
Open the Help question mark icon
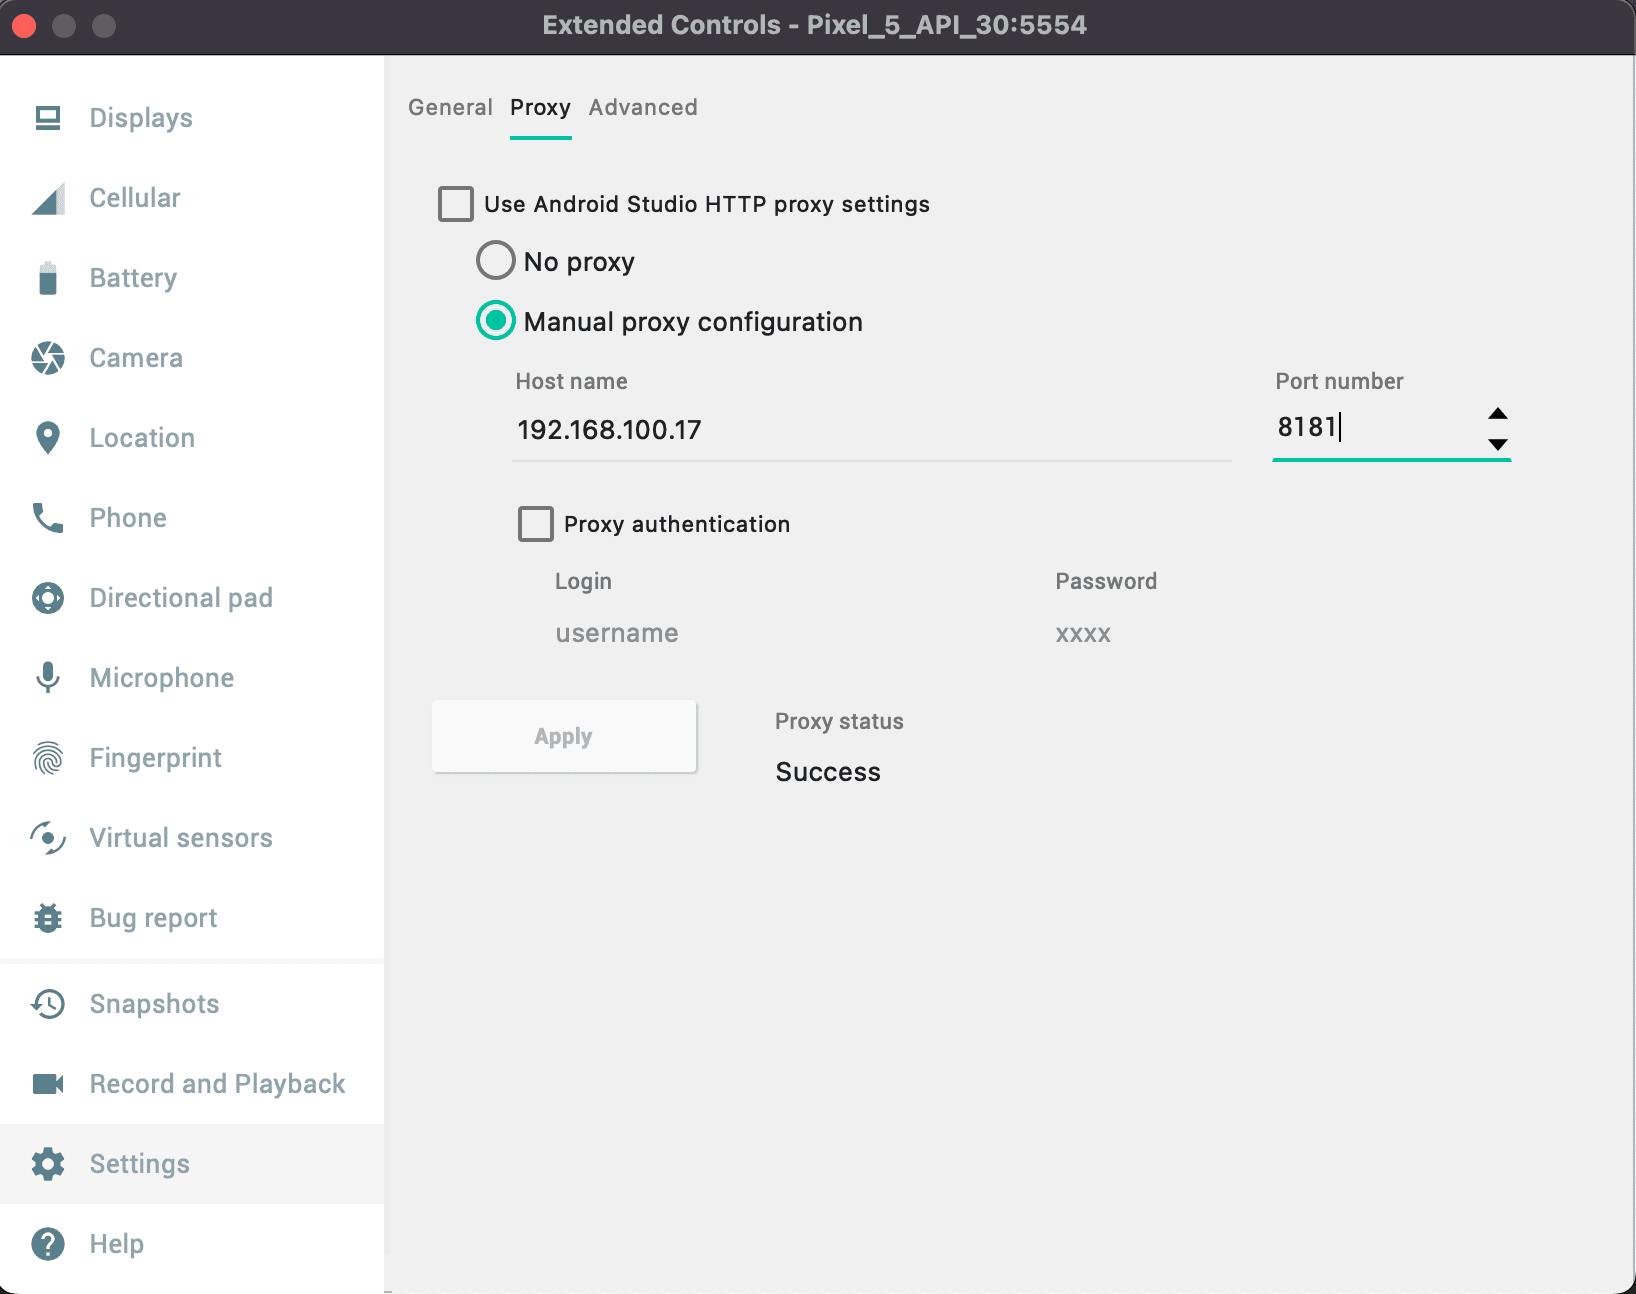point(47,1244)
